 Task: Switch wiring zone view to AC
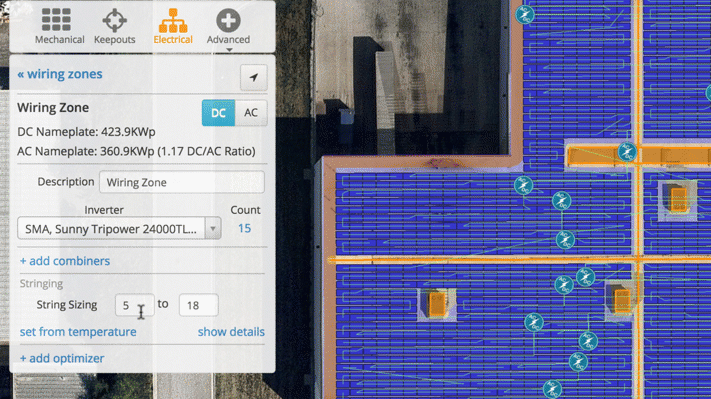pyautogui.click(x=251, y=113)
